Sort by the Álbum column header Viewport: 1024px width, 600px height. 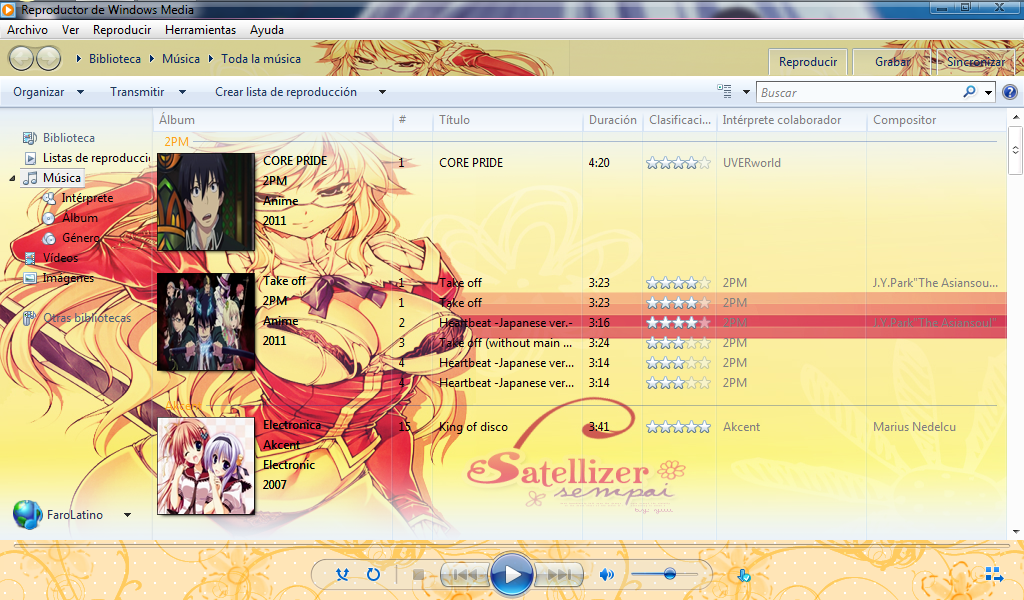[272, 119]
